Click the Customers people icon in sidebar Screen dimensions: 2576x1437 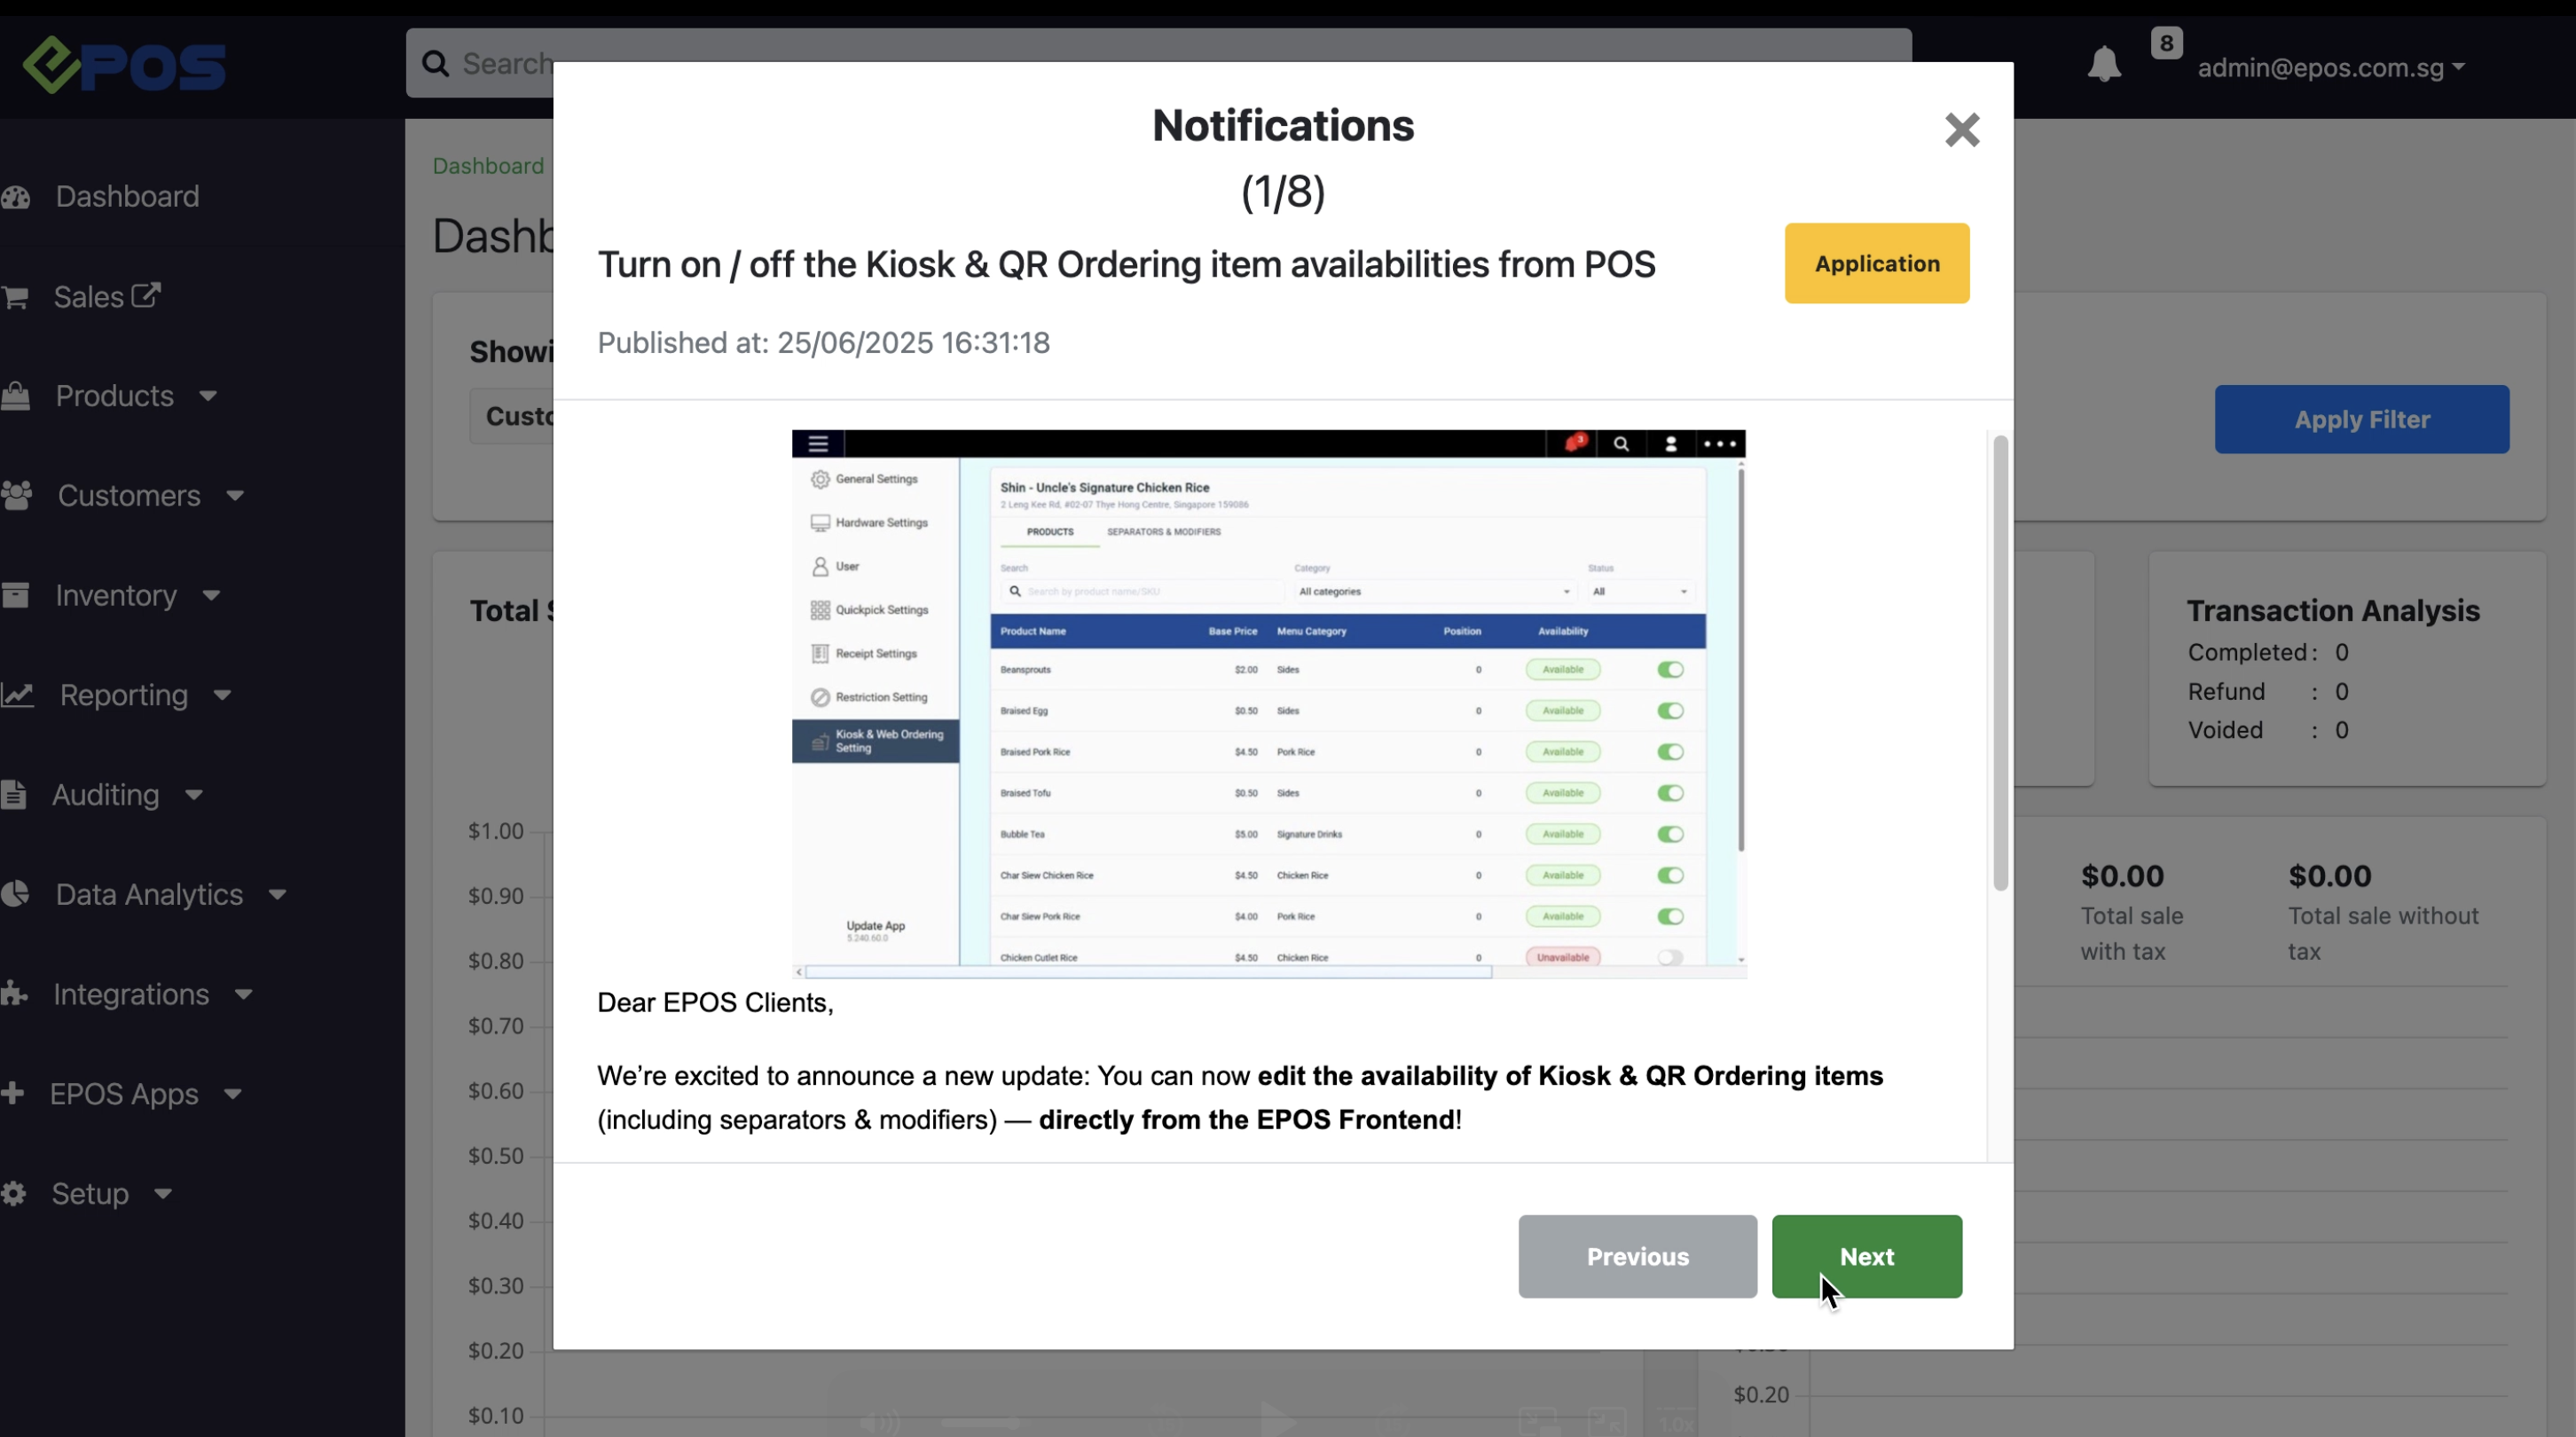[17, 496]
